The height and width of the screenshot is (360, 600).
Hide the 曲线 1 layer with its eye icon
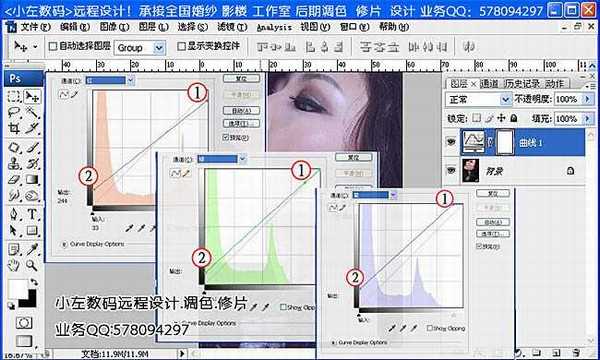point(451,142)
